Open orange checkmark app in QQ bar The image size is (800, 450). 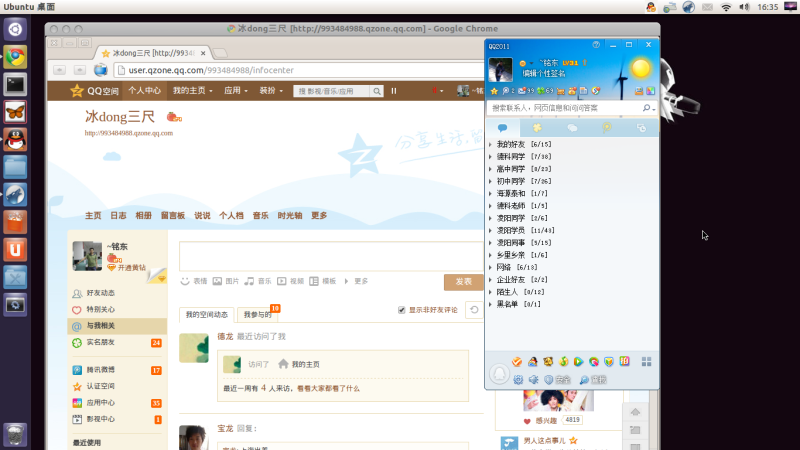[x=517, y=362]
